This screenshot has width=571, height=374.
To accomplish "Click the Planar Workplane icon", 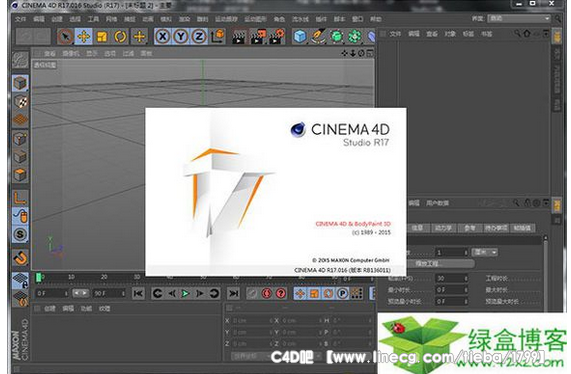I will pyautogui.click(x=20, y=299).
